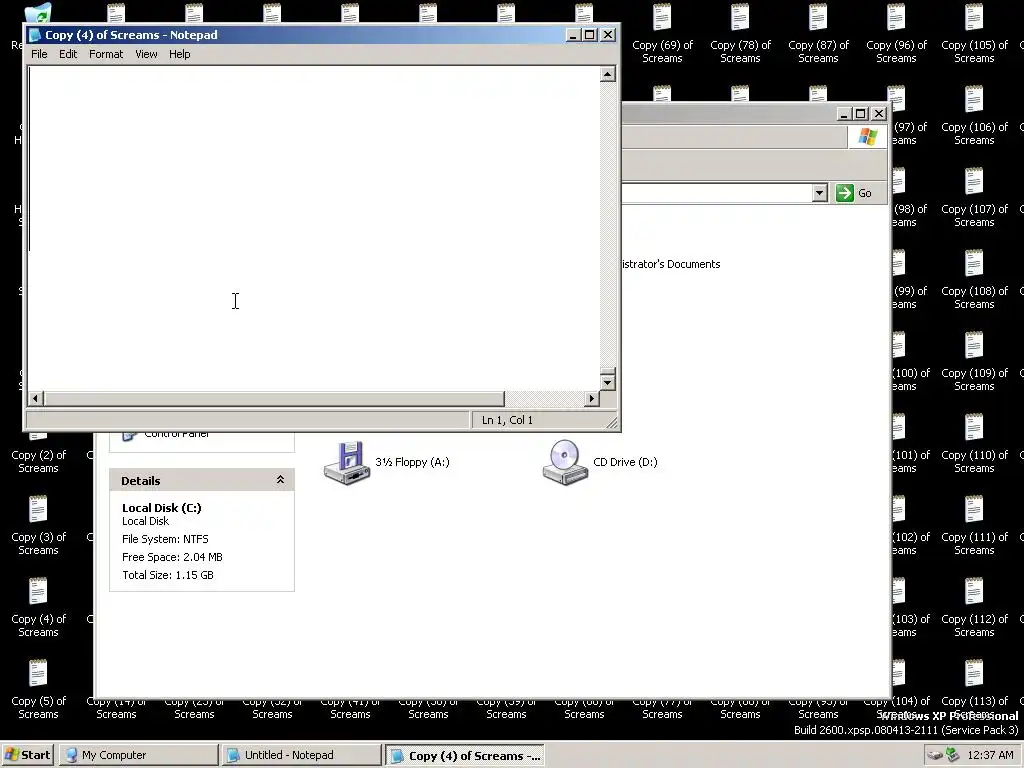Minimize the My Computer window
This screenshot has width=1024, height=768.
click(x=844, y=114)
